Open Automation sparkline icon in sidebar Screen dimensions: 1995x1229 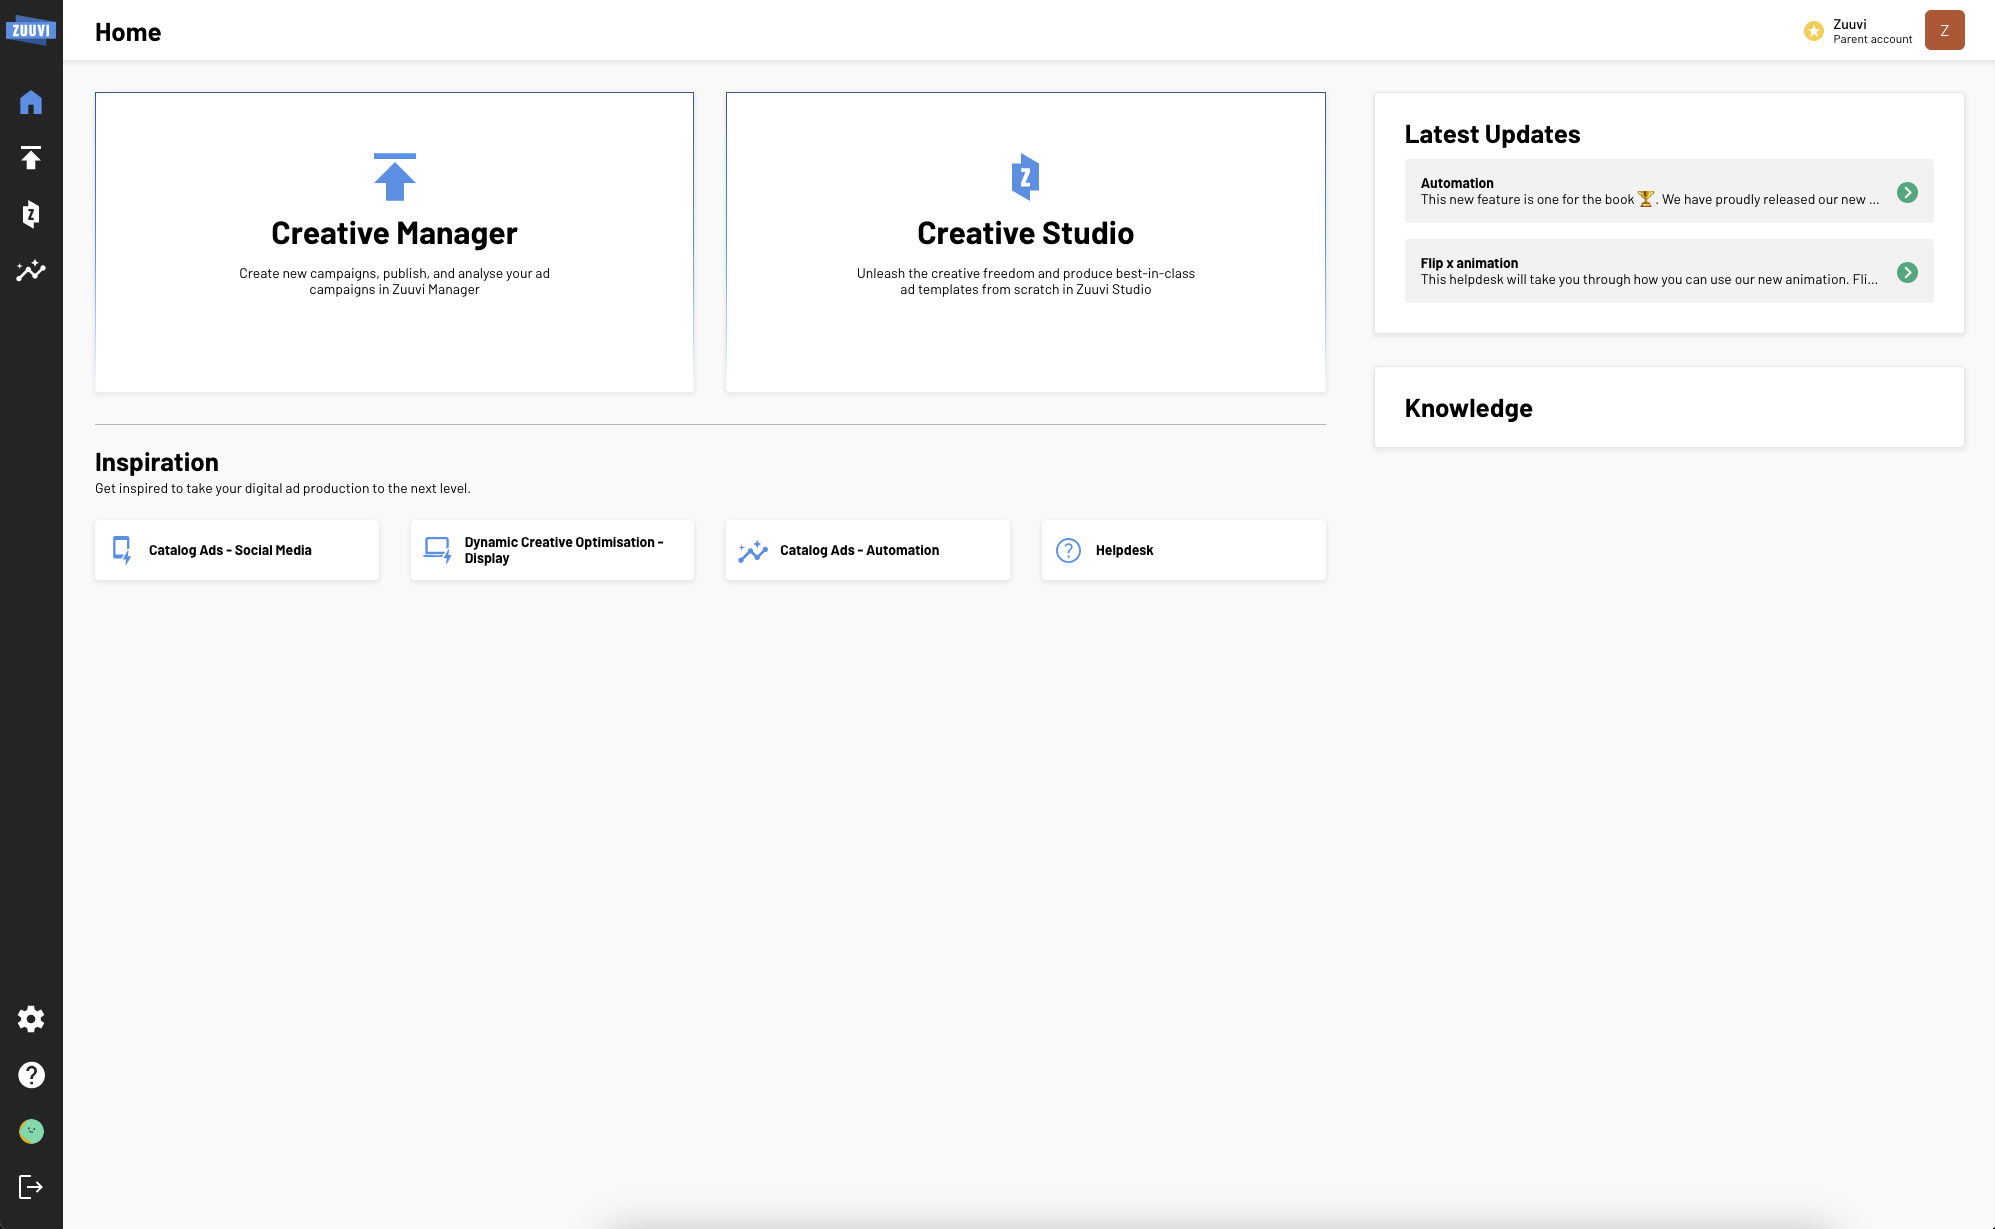31,270
